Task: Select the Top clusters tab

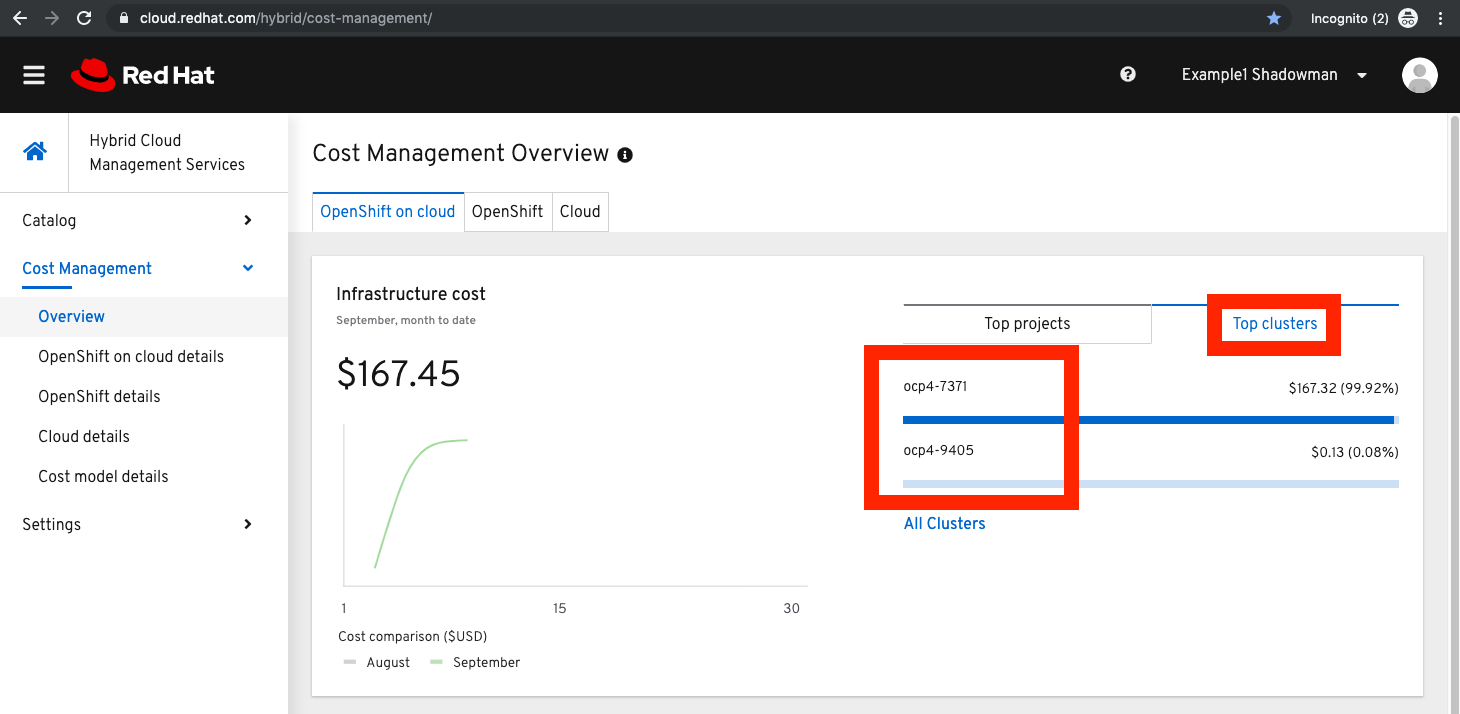Action: pos(1275,324)
